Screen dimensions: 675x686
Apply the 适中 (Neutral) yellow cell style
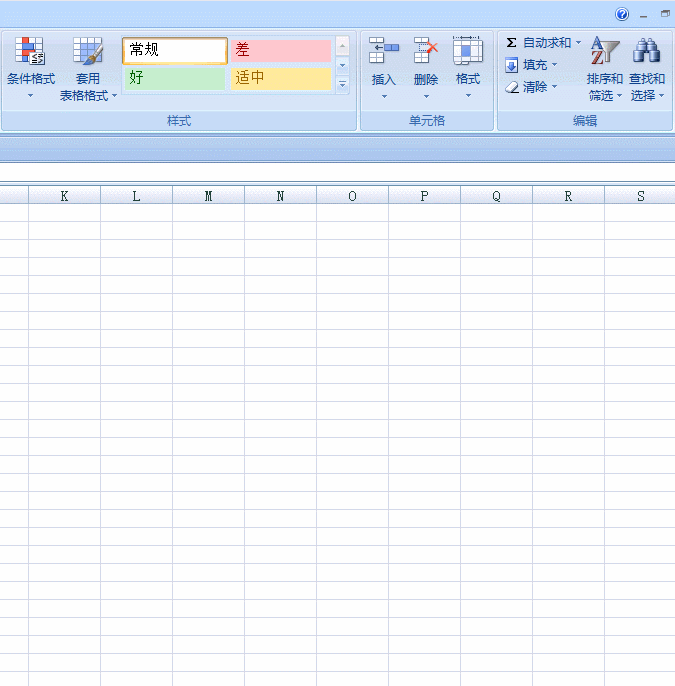(281, 78)
